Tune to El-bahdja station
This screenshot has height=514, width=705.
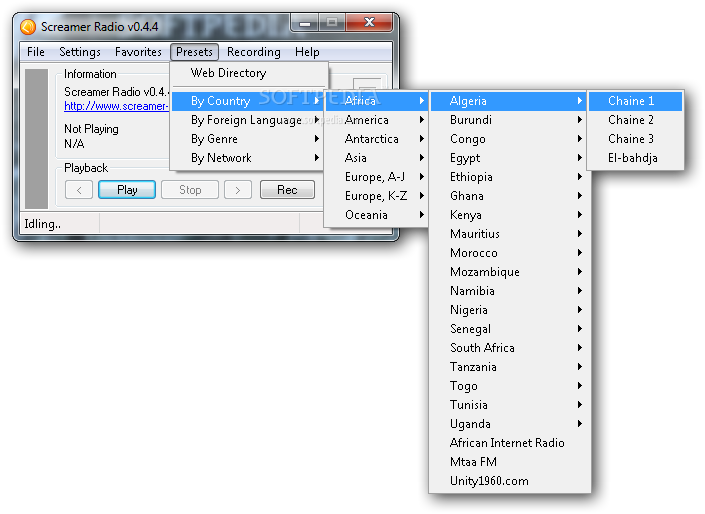click(635, 158)
